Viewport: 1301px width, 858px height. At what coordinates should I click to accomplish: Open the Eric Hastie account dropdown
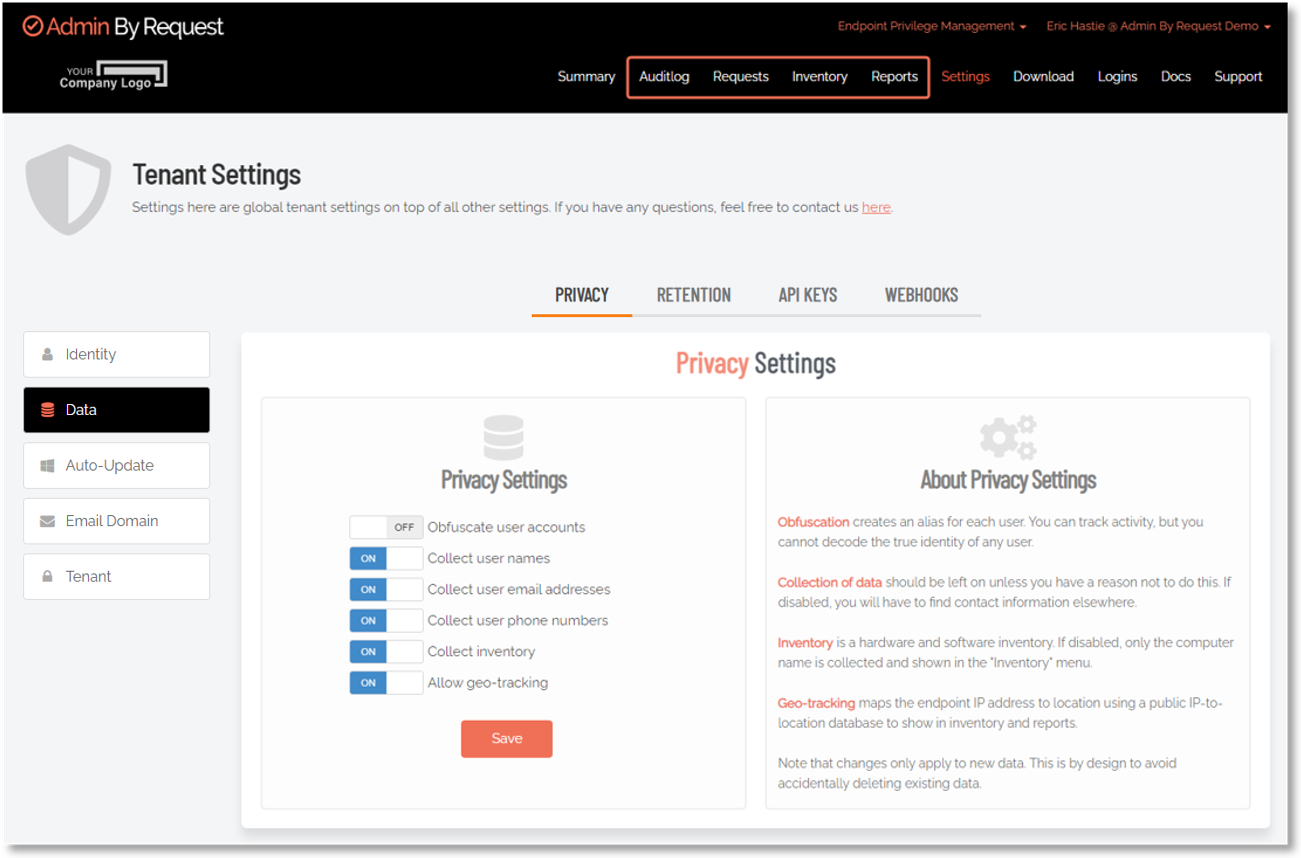(1158, 27)
